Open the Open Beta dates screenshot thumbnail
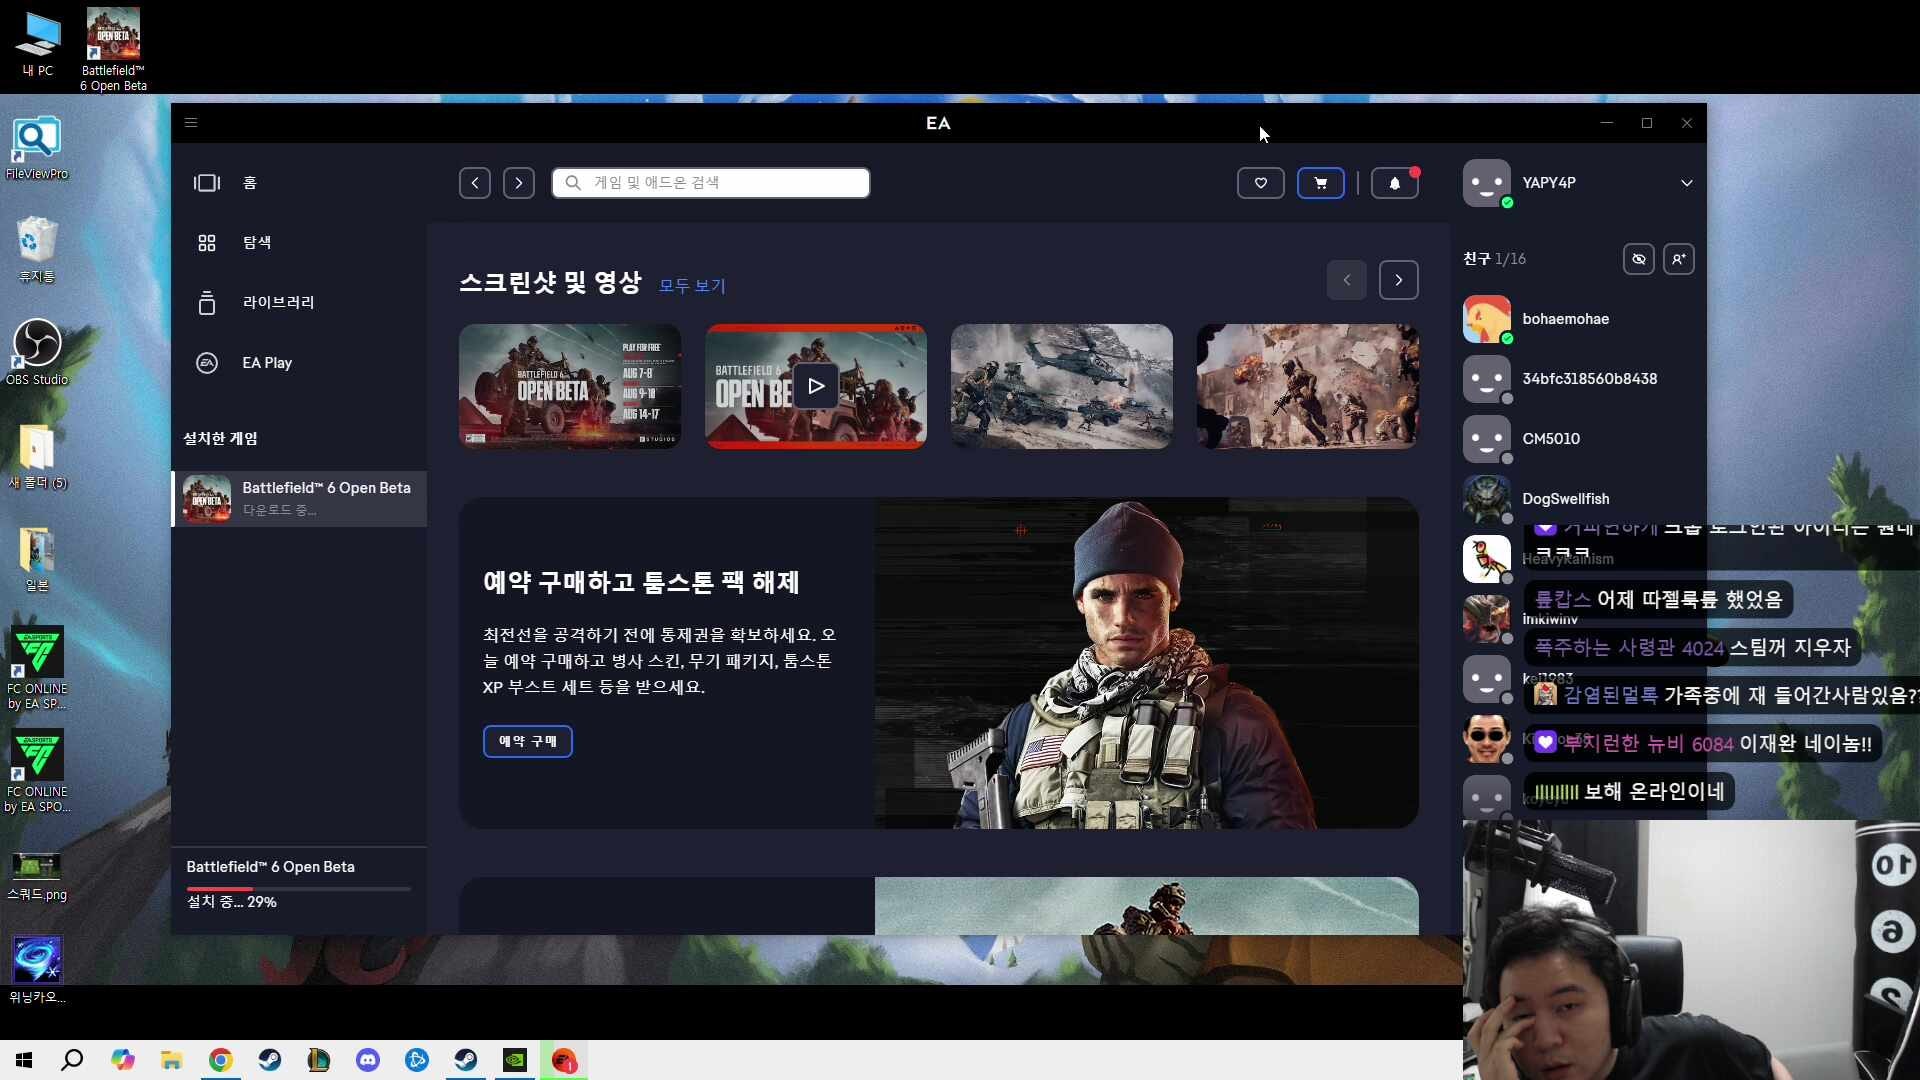The height and width of the screenshot is (1080, 1920). pos(570,386)
